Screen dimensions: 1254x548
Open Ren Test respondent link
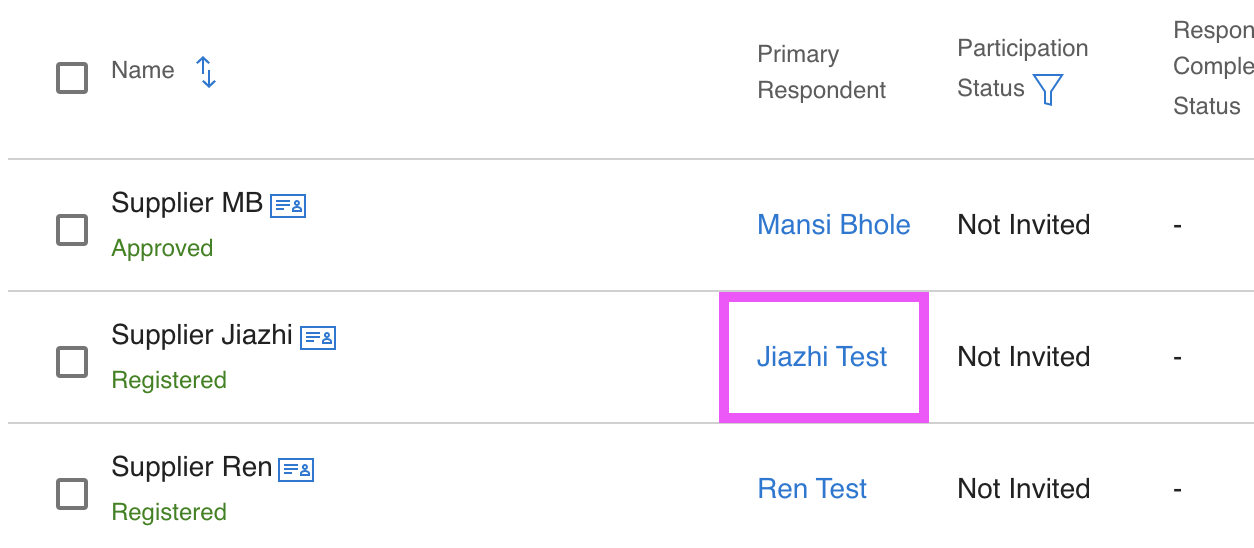coord(812,489)
